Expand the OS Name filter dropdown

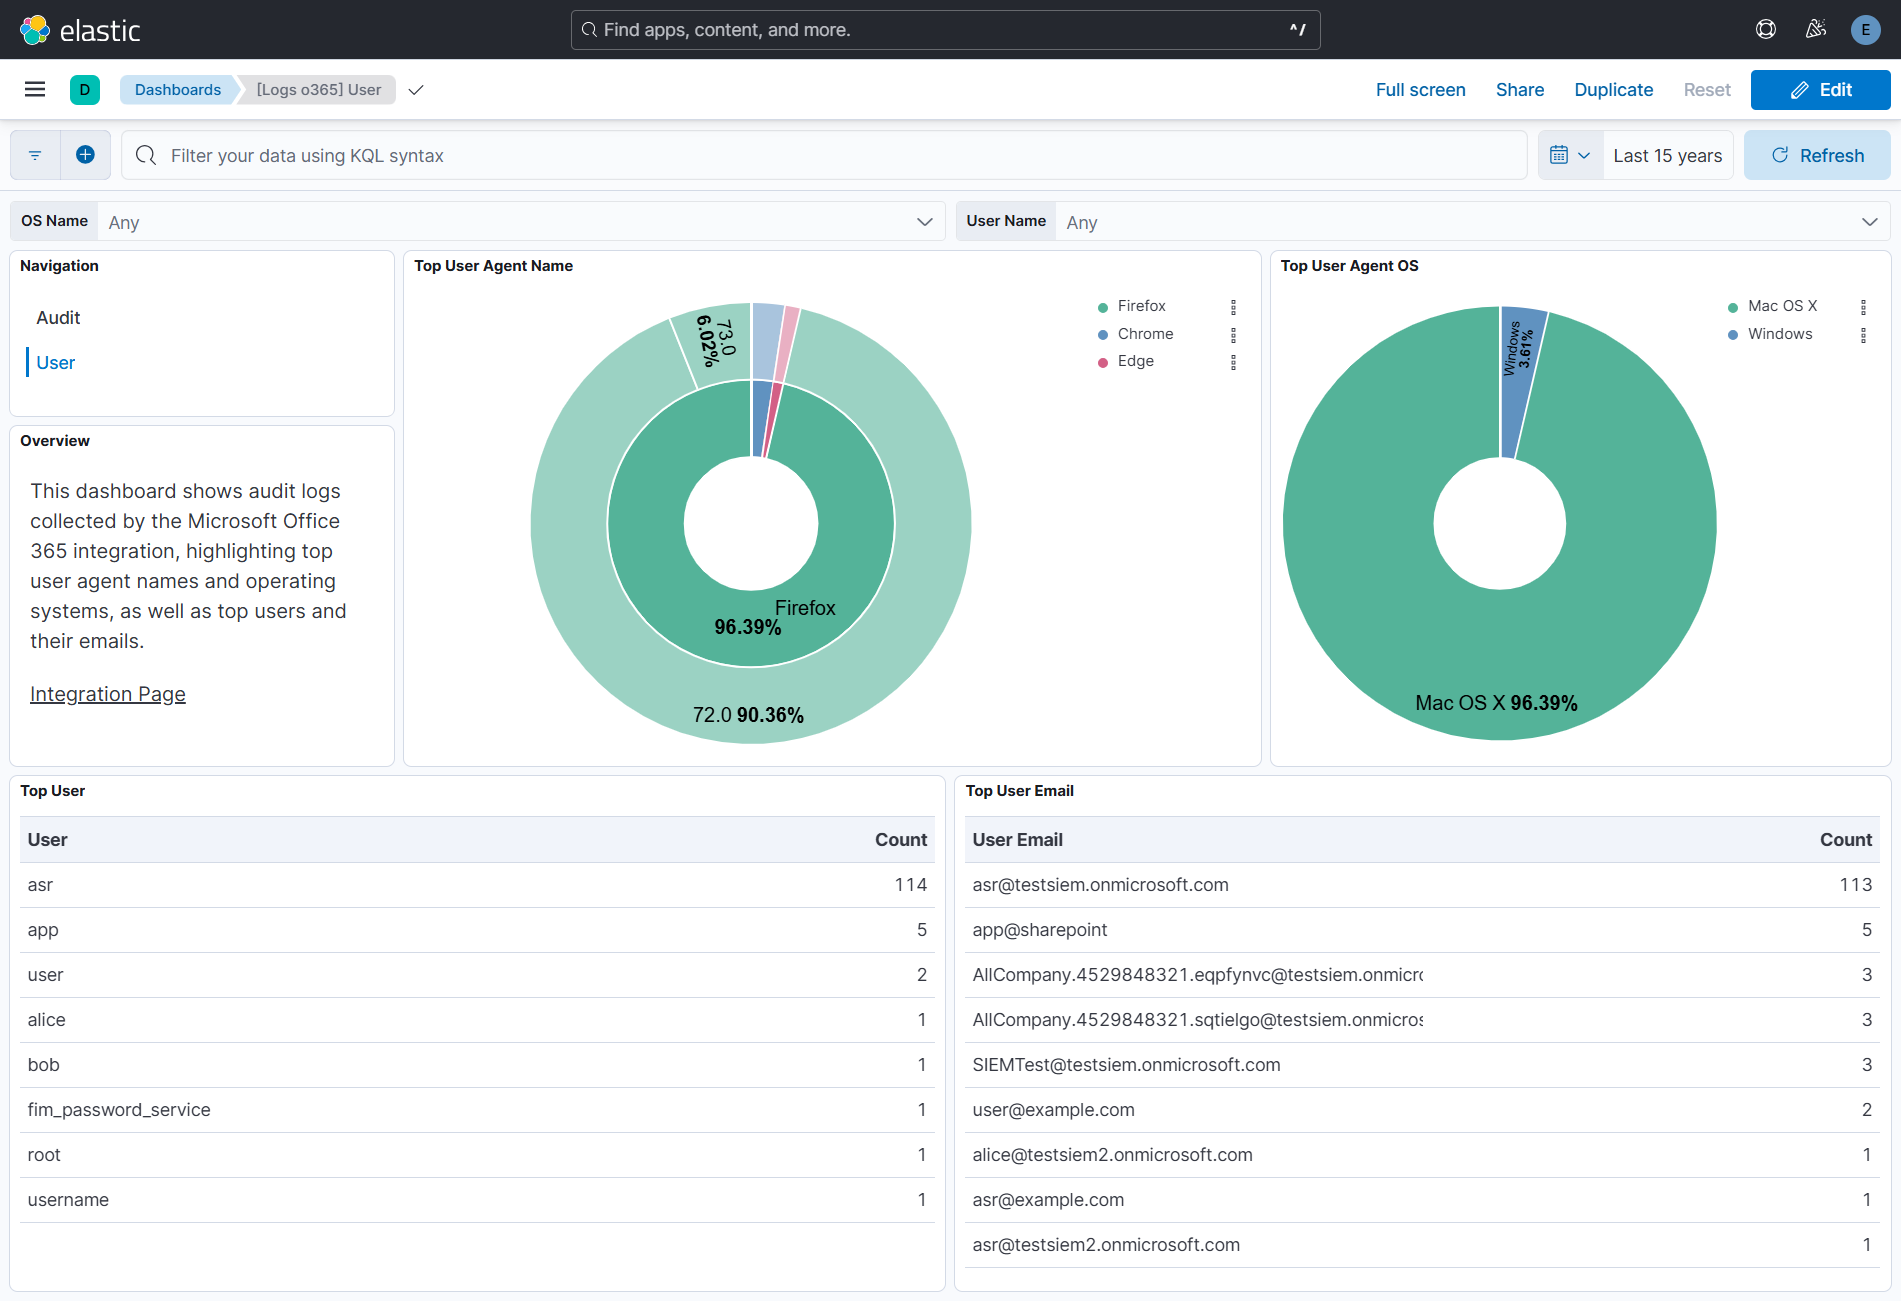click(x=924, y=221)
